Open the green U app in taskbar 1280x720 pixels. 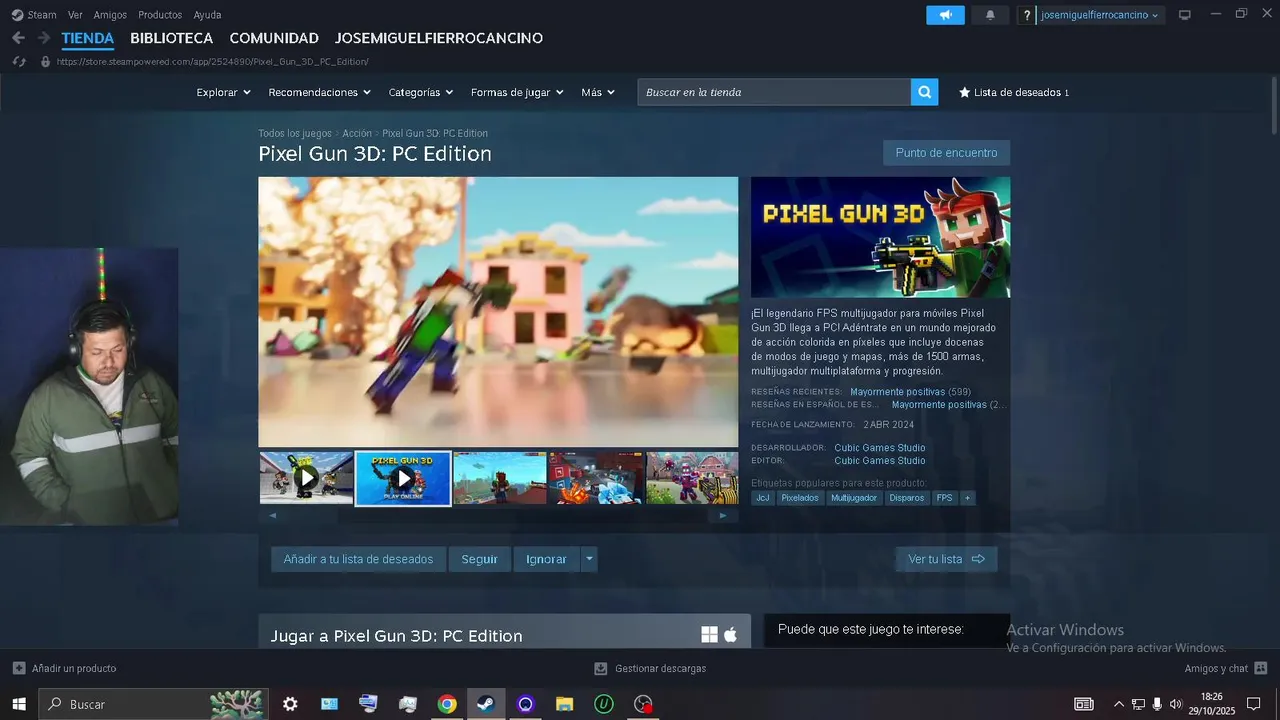[x=604, y=704]
